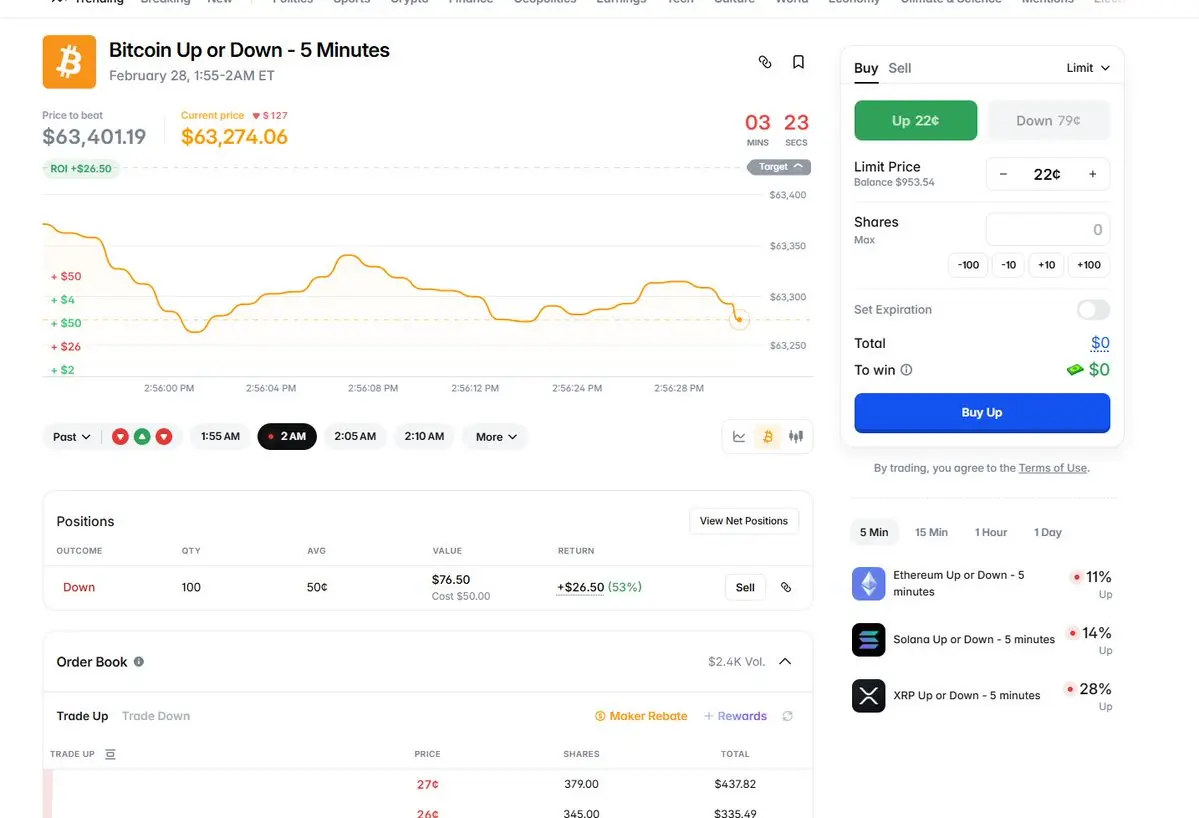The width and height of the screenshot is (1199, 818).
Task: Click the Order Book info icon
Action: click(139, 661)
